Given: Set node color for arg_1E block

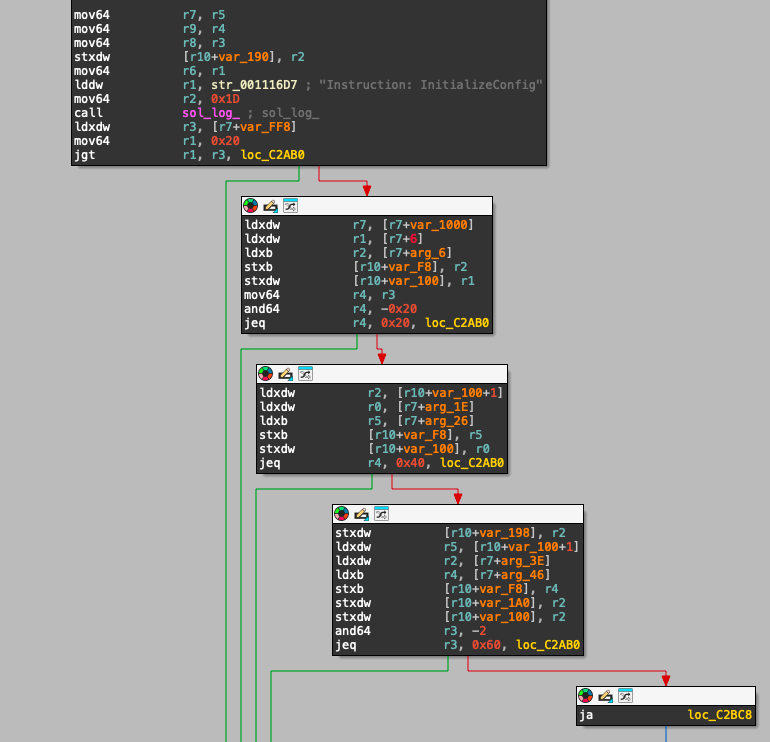Looking at the screenshot, I should pos(265,374).
